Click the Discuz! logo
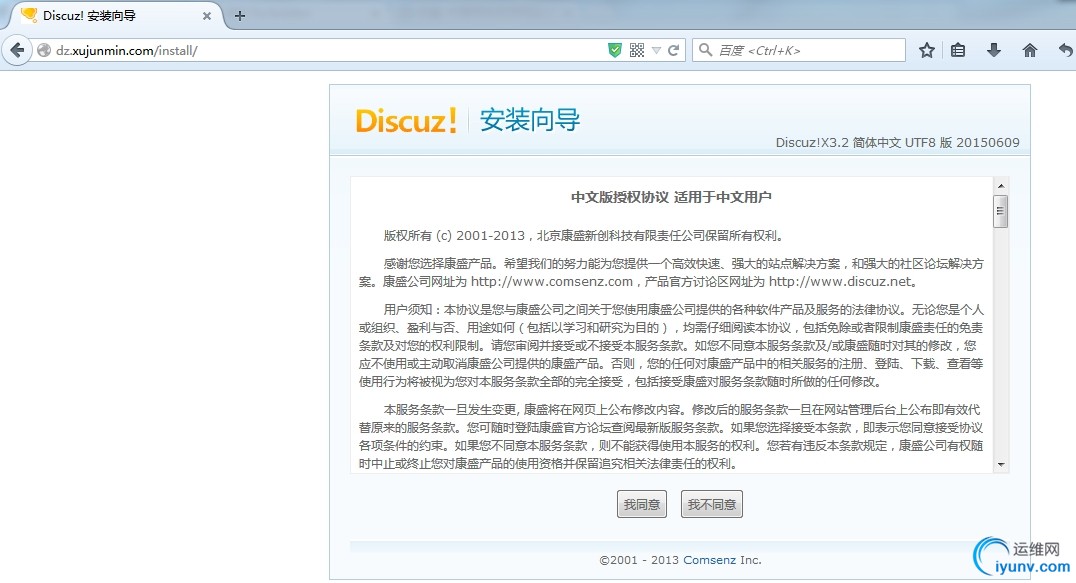The height and width of the screenshot is (583, 1076). 406,121
